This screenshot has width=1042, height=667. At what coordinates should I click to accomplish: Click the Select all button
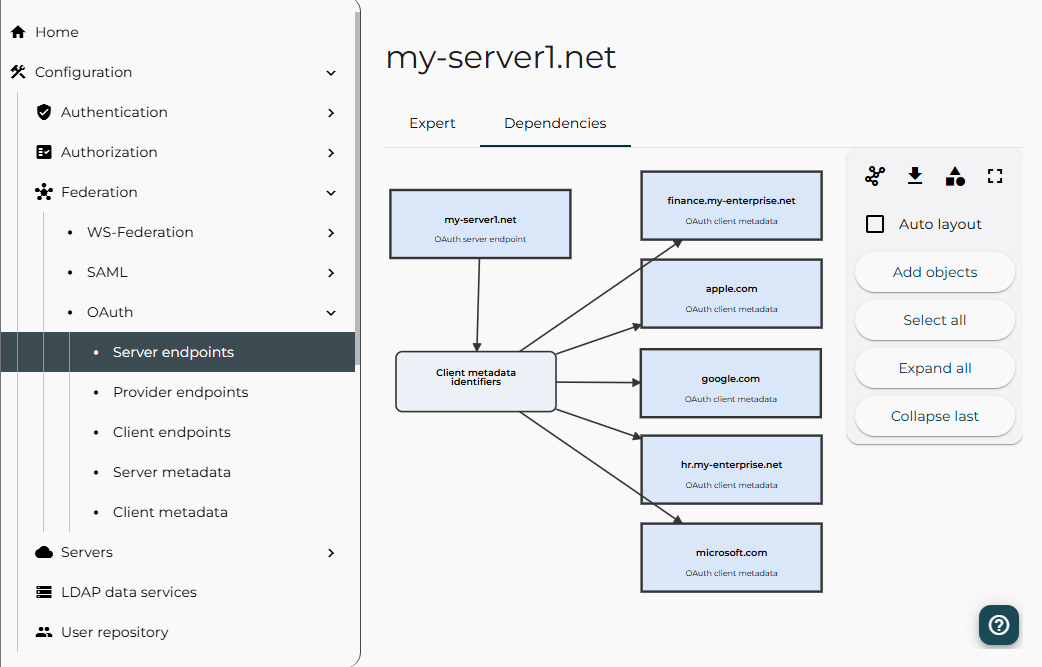[934, 320]
